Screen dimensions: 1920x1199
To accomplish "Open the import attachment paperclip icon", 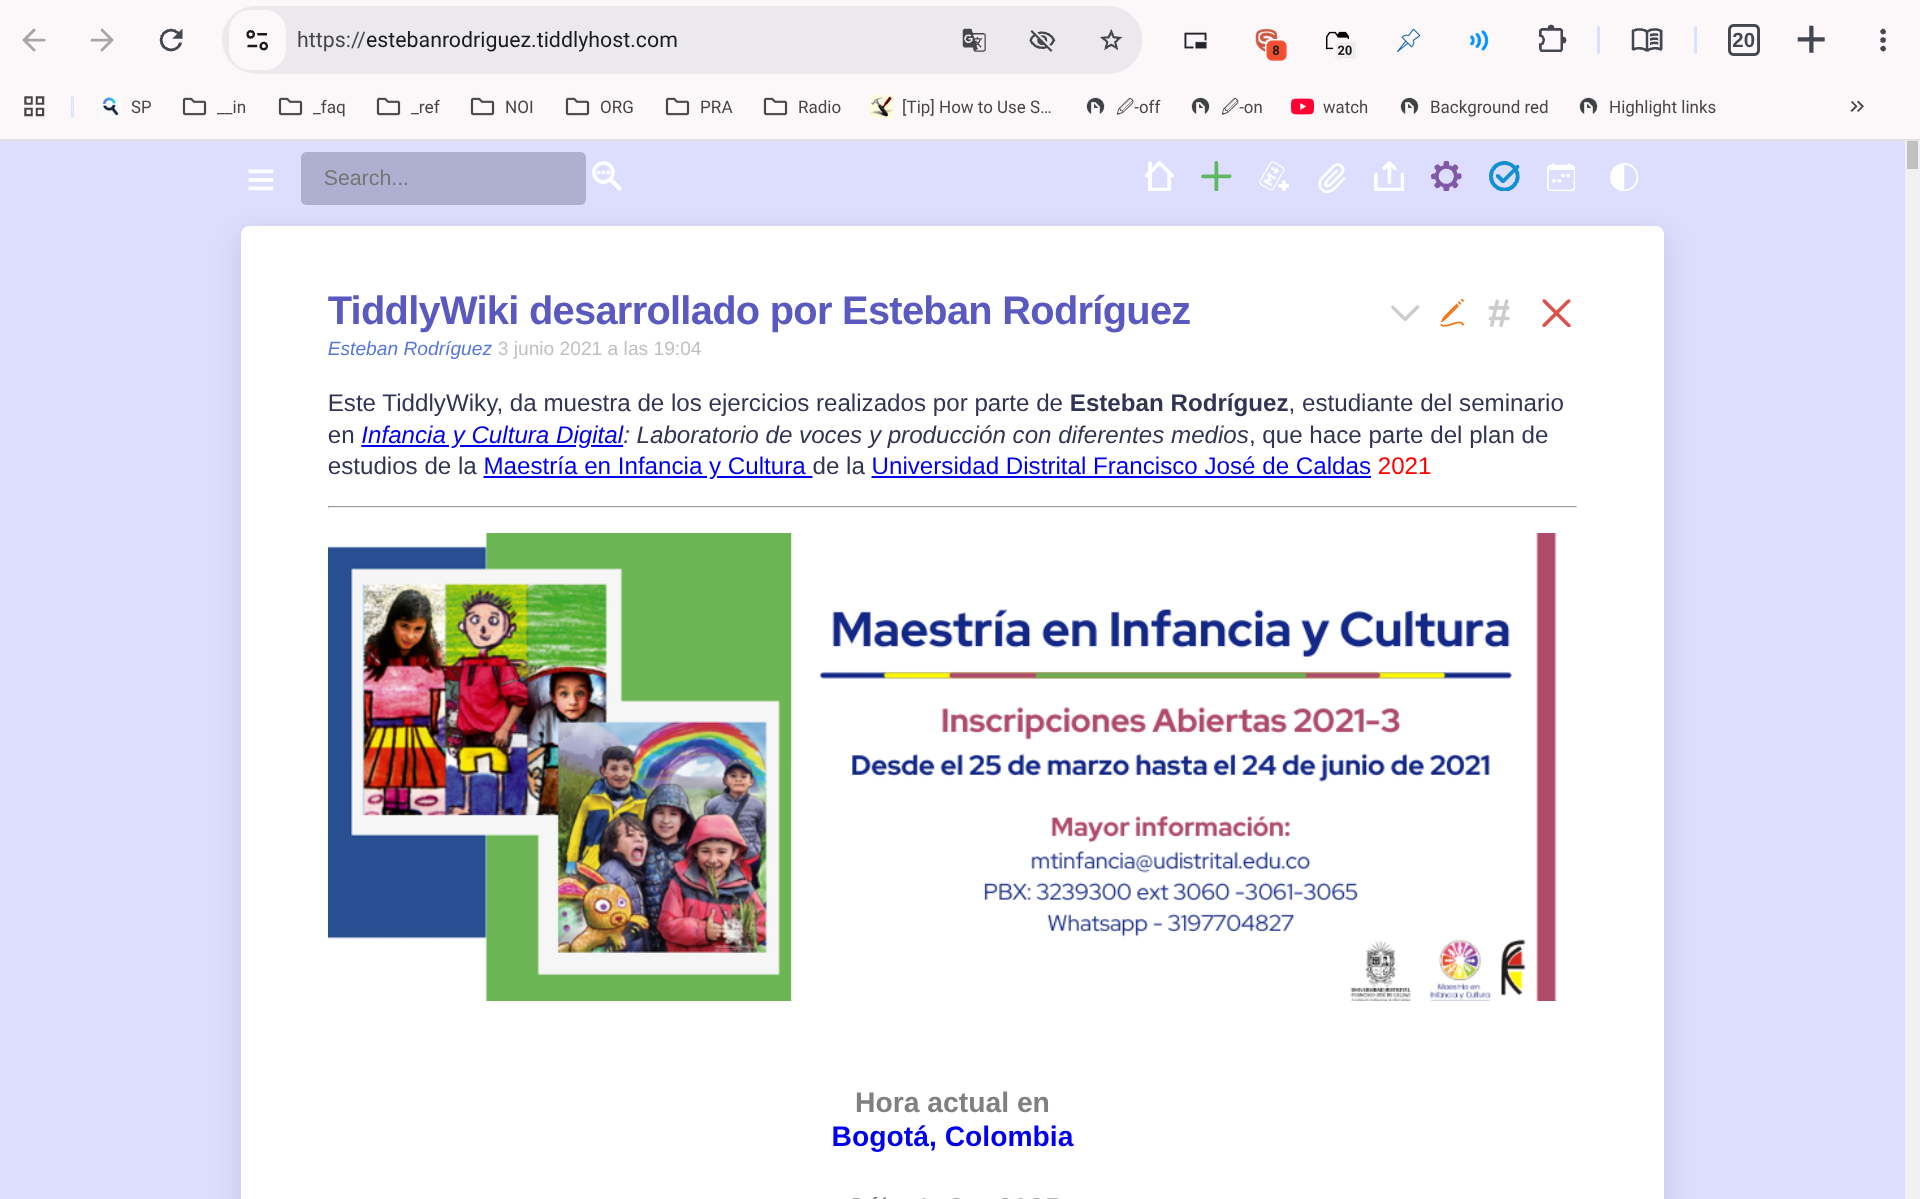I will coord(1331,178).
